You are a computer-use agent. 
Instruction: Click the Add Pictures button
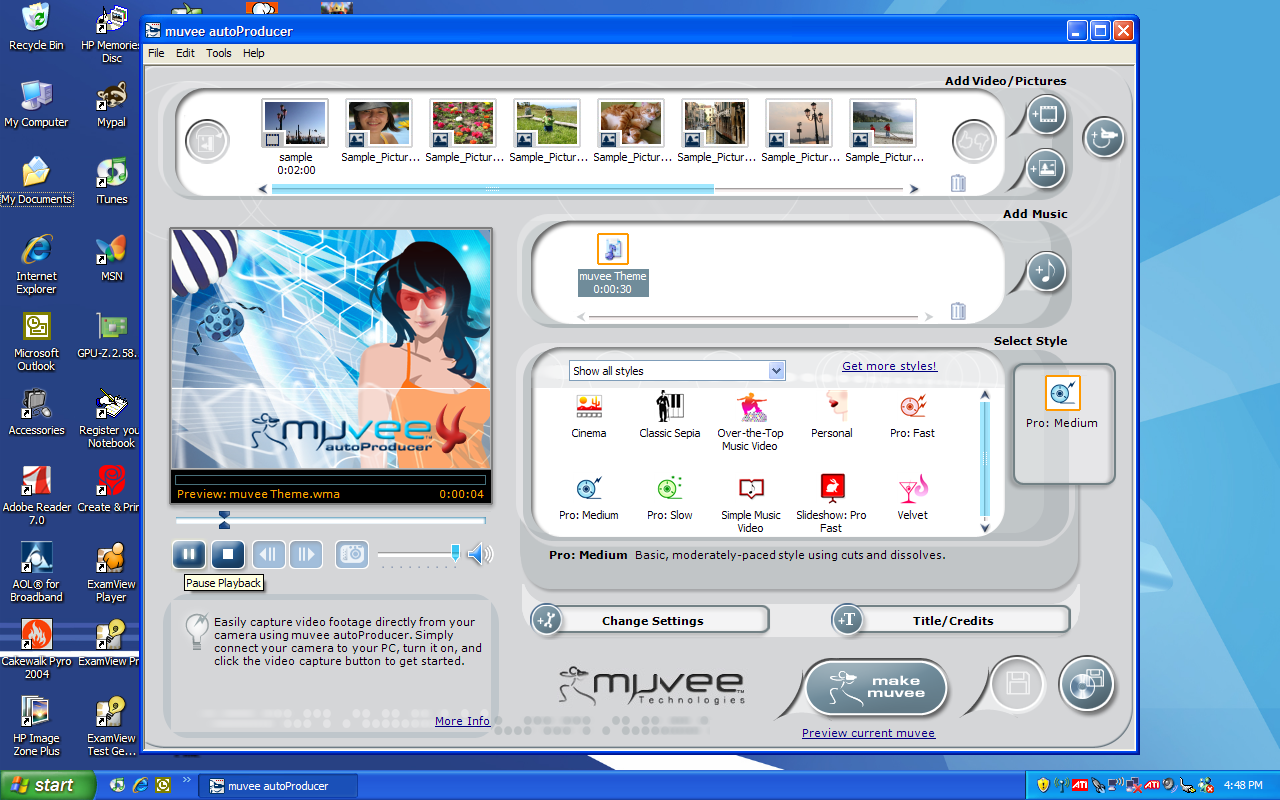pyautogui.click(x=1046, y=169)
